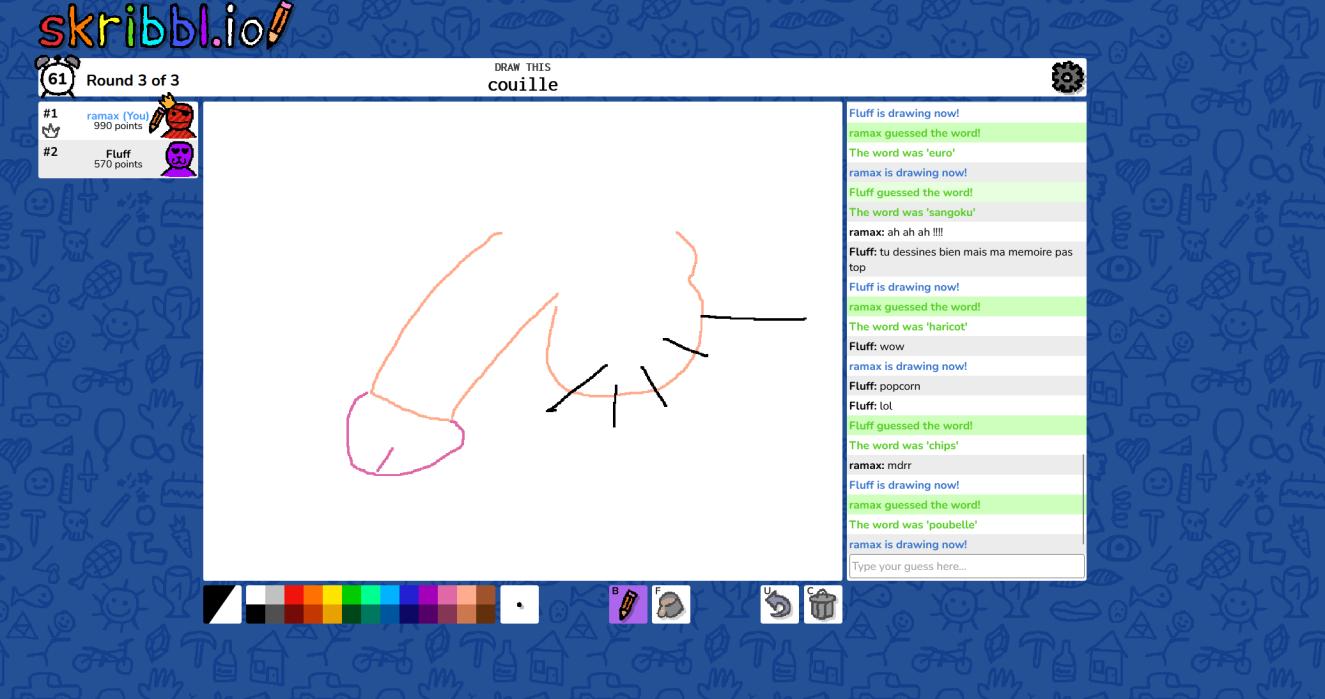The image size is (1325, 699).
Task: Choose the pink color swatch
Action: click(x=447, y=595)
